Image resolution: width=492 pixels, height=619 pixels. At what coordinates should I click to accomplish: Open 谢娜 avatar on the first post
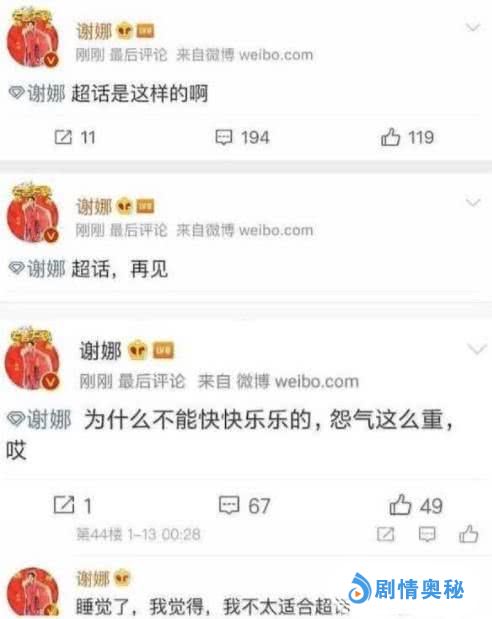33,38
